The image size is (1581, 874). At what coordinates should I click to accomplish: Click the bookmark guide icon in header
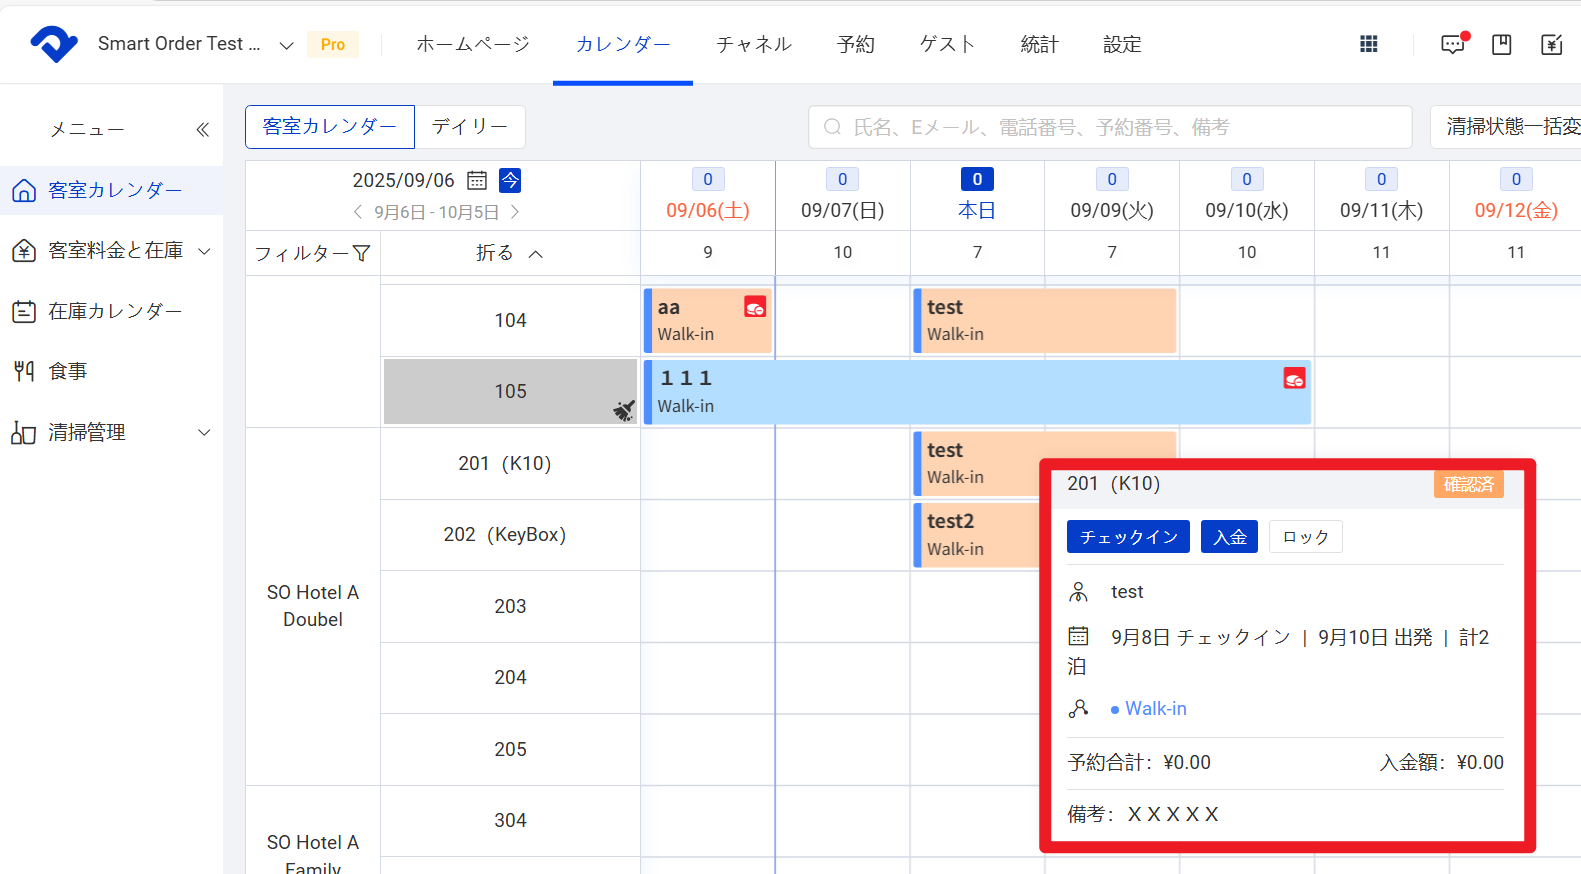click(x=1501, y=44)
